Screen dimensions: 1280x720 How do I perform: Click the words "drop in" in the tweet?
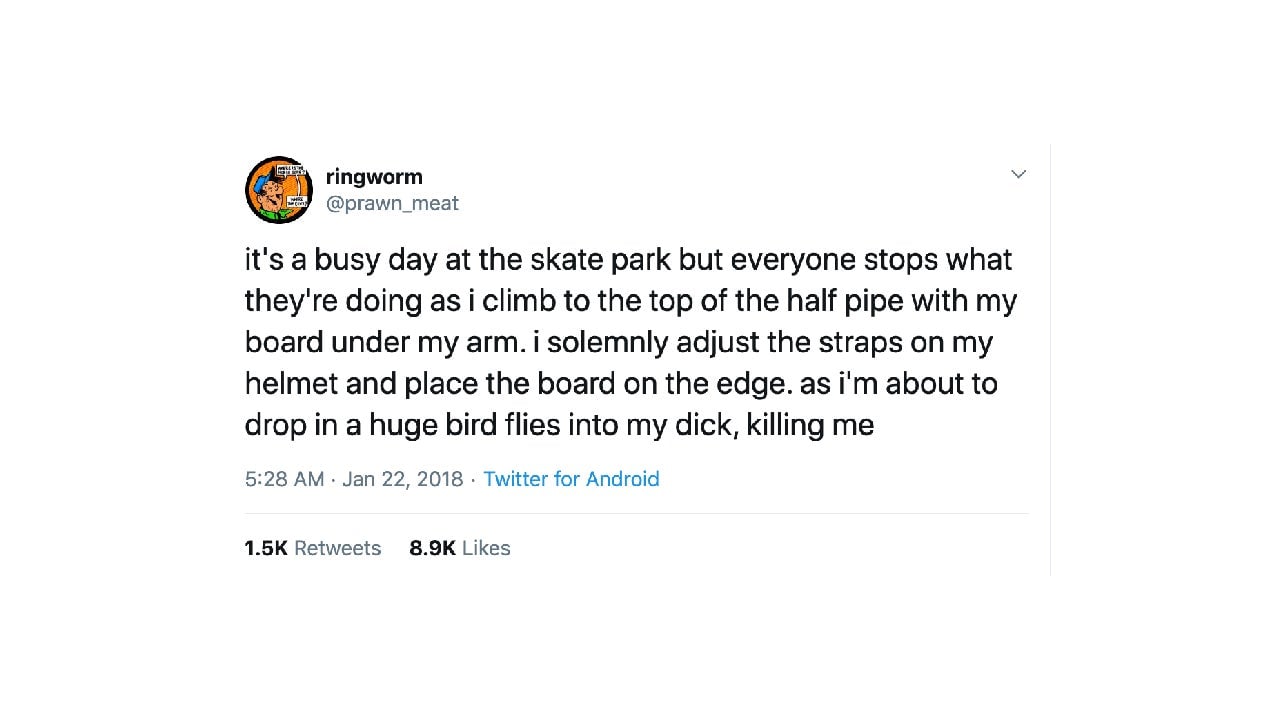point(292,425)
